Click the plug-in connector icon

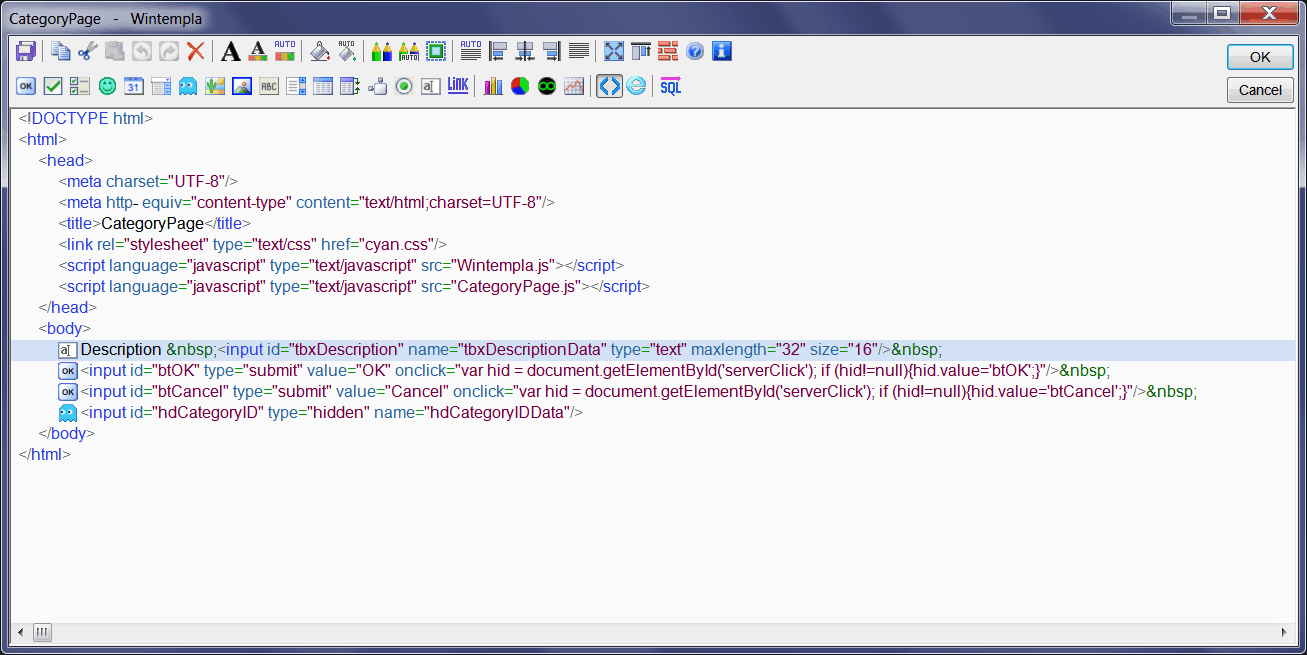(377, 86)
